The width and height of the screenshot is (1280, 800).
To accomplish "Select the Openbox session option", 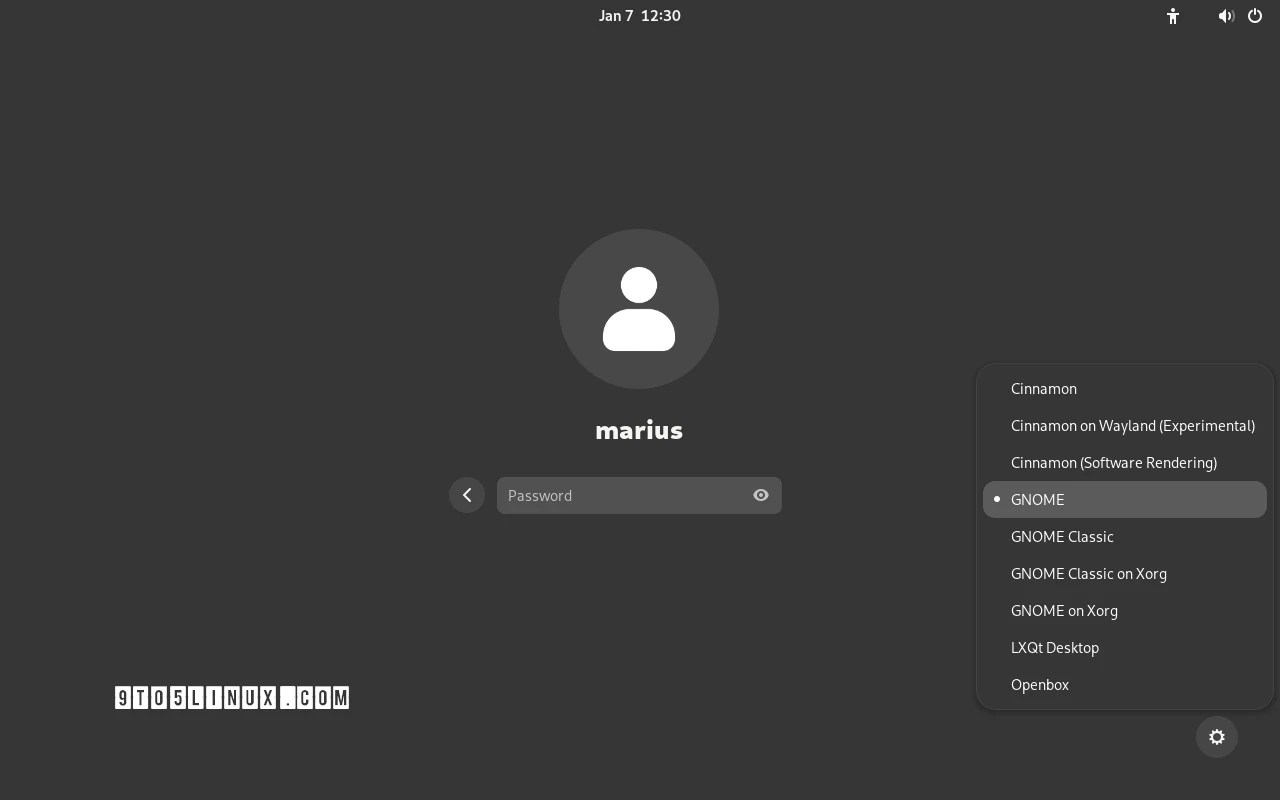I will pyautogui.click(x=1040, y=684).
